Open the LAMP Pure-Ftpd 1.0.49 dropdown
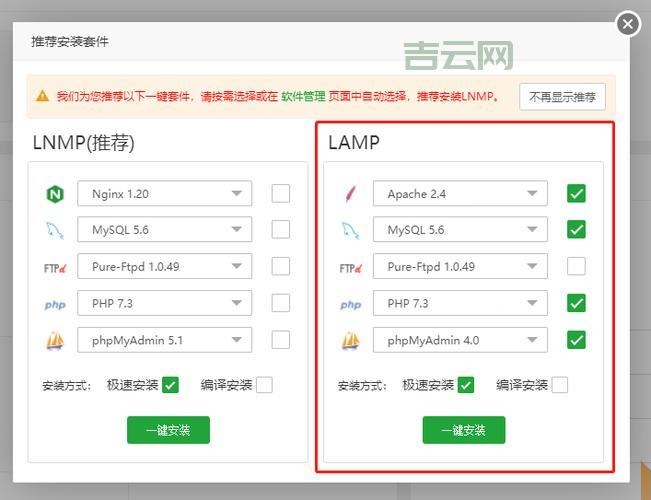The height and width of the screenshot is (500, 651). click(460, 266)
